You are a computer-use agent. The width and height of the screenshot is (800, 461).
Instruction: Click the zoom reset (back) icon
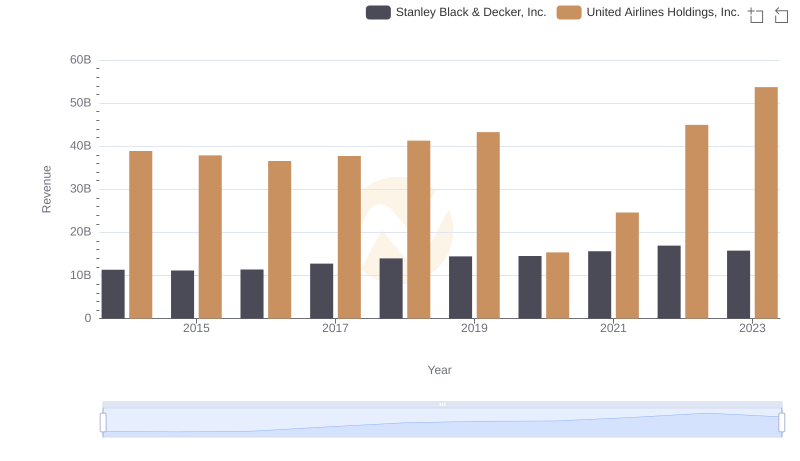coord(781,15)
